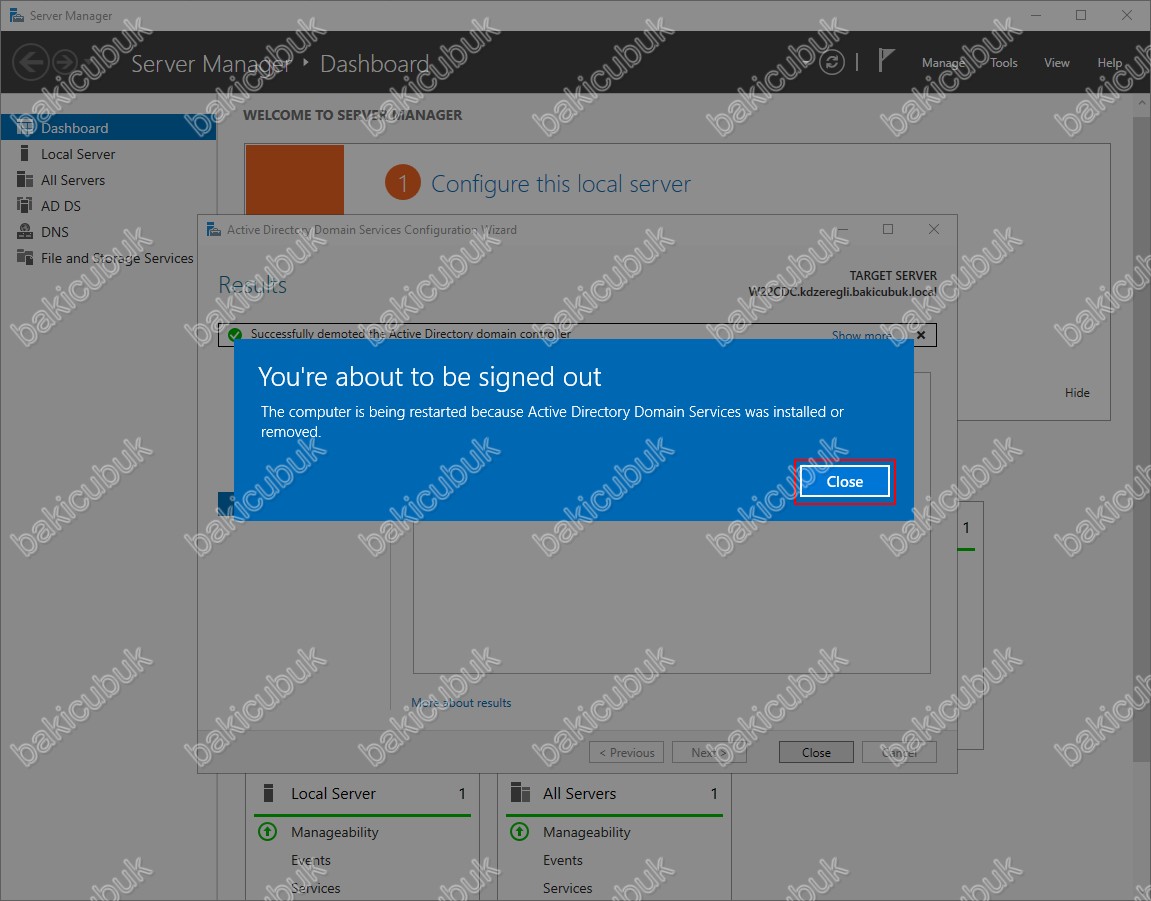Viewport: 1151px width, 901px height.
Task: Select Local Server in the sidebar
Action: coord(109,154)
